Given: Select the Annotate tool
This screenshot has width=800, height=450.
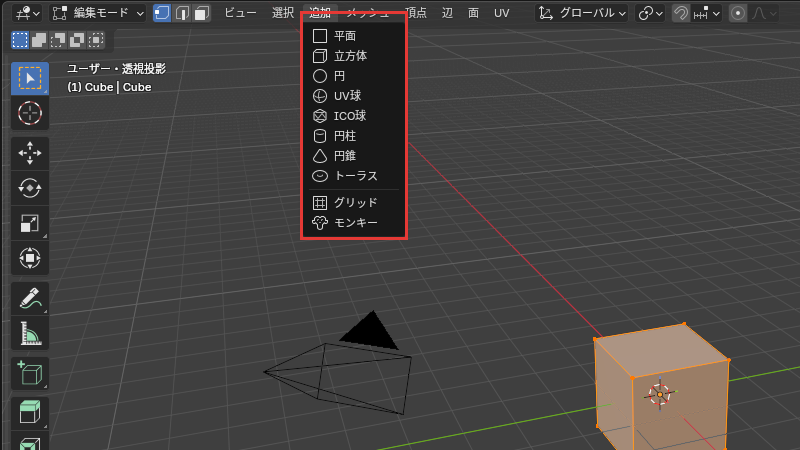Looking at the screenshot, I should click(30, 298).
